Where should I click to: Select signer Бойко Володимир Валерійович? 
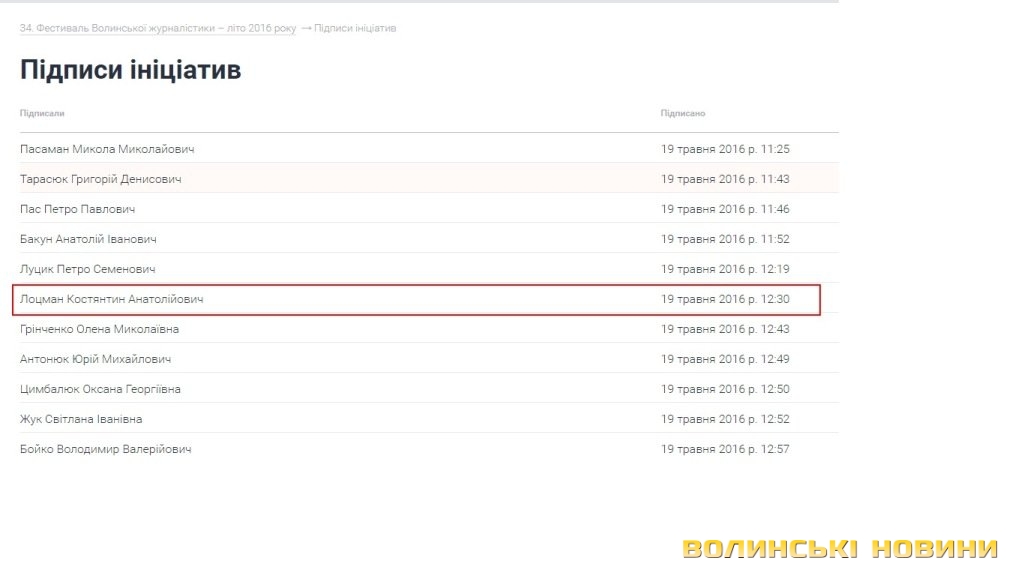[106, 449]
